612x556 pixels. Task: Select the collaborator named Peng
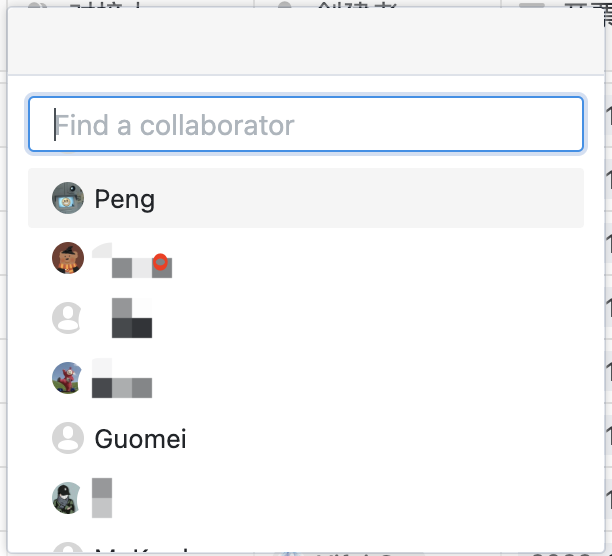(x=306, y=198)
